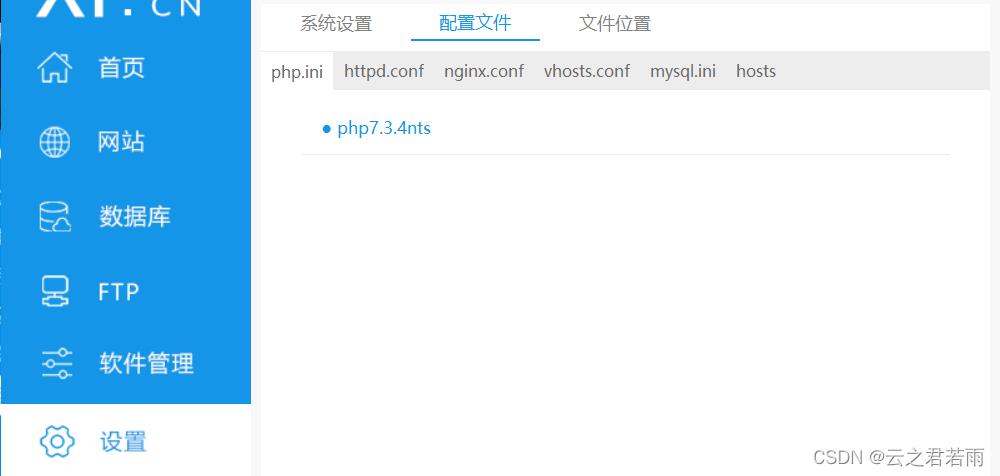Click the sliders icon for 软件管理
The image size is (1000, 476).
point(56,364)
